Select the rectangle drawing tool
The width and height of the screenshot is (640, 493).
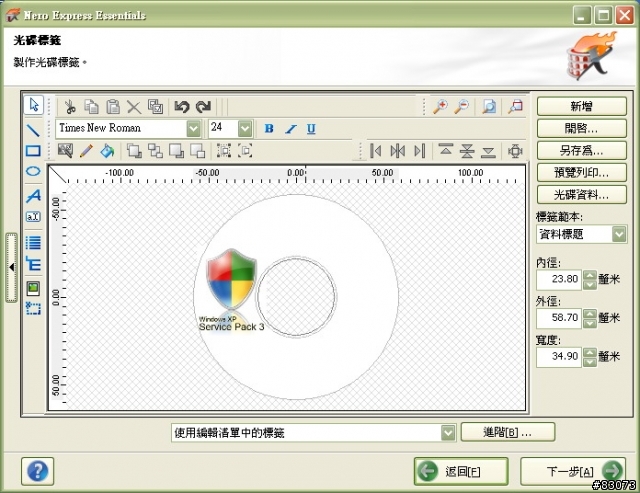33,151
